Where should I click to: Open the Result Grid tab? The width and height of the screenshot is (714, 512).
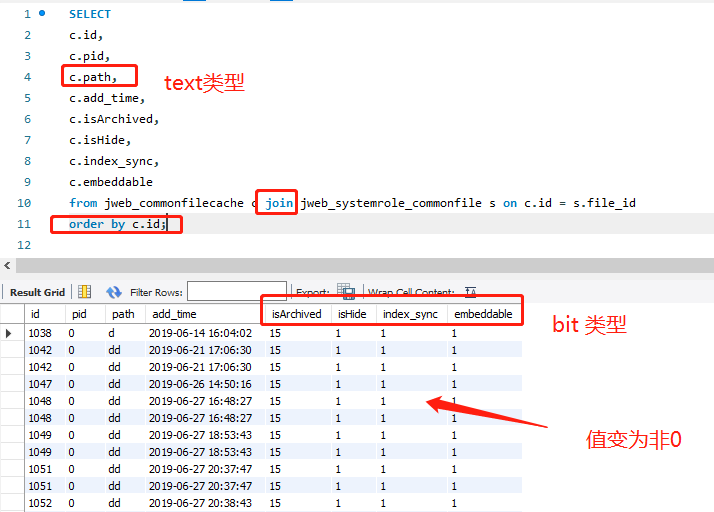click(37, 292)
